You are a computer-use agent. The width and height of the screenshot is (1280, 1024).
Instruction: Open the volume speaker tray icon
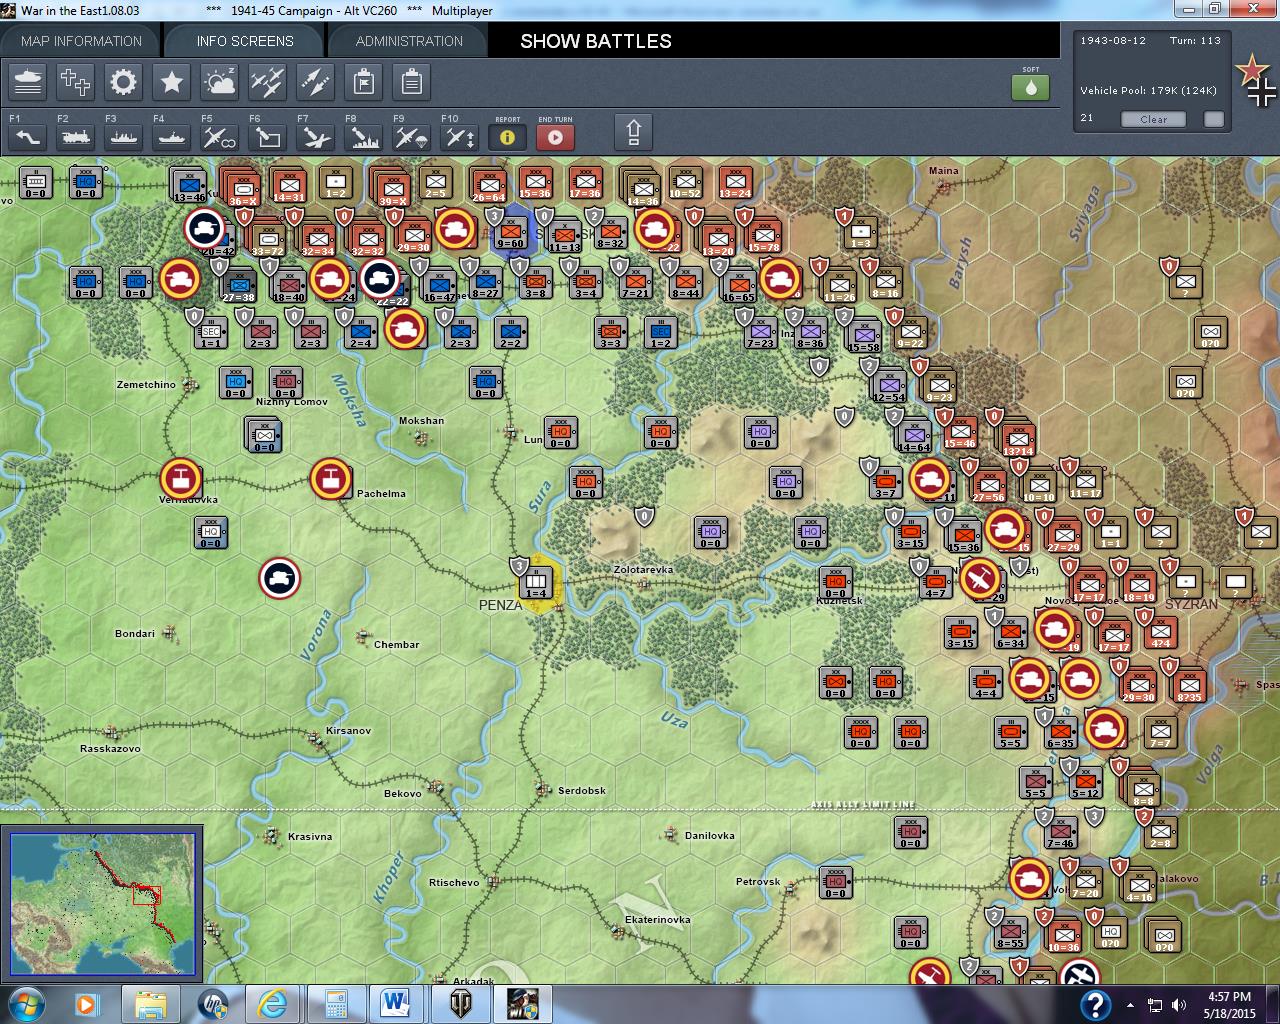[1178, 1005]
